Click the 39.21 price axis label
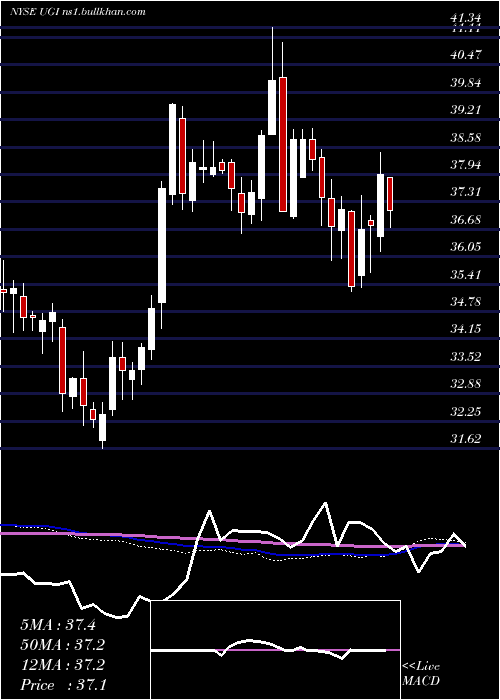 tap(466, 110)
